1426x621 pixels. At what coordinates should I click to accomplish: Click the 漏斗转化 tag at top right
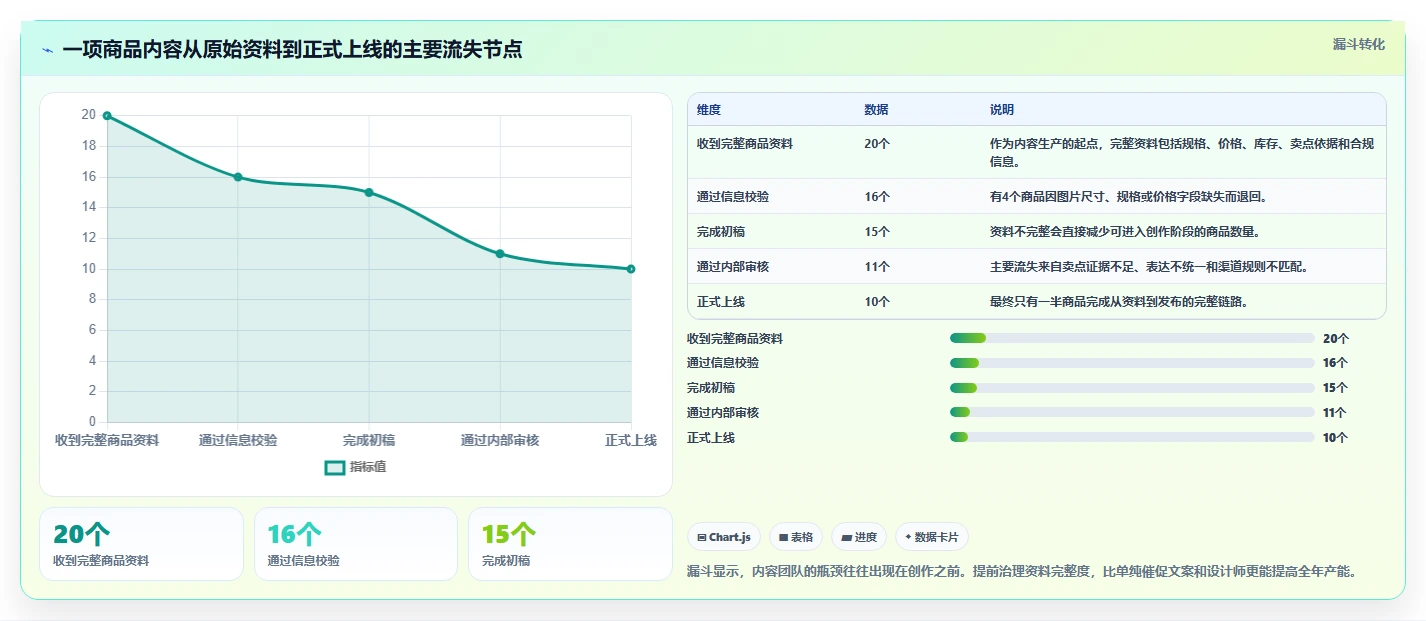pos(1359,44)
